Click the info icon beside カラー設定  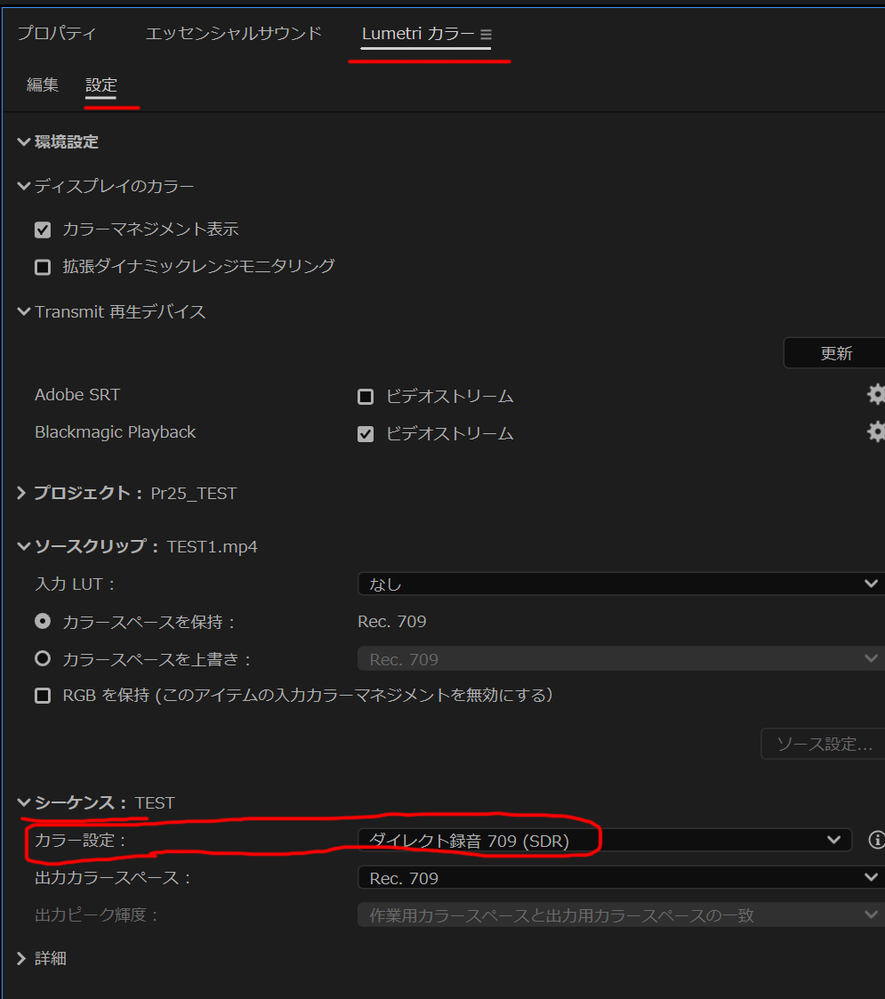pos(877,840)
